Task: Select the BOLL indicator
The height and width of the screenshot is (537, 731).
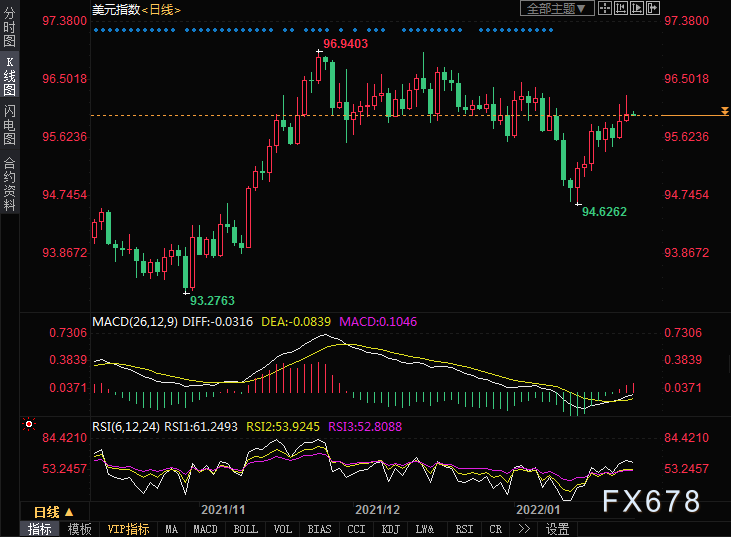Action: point(243,529)
